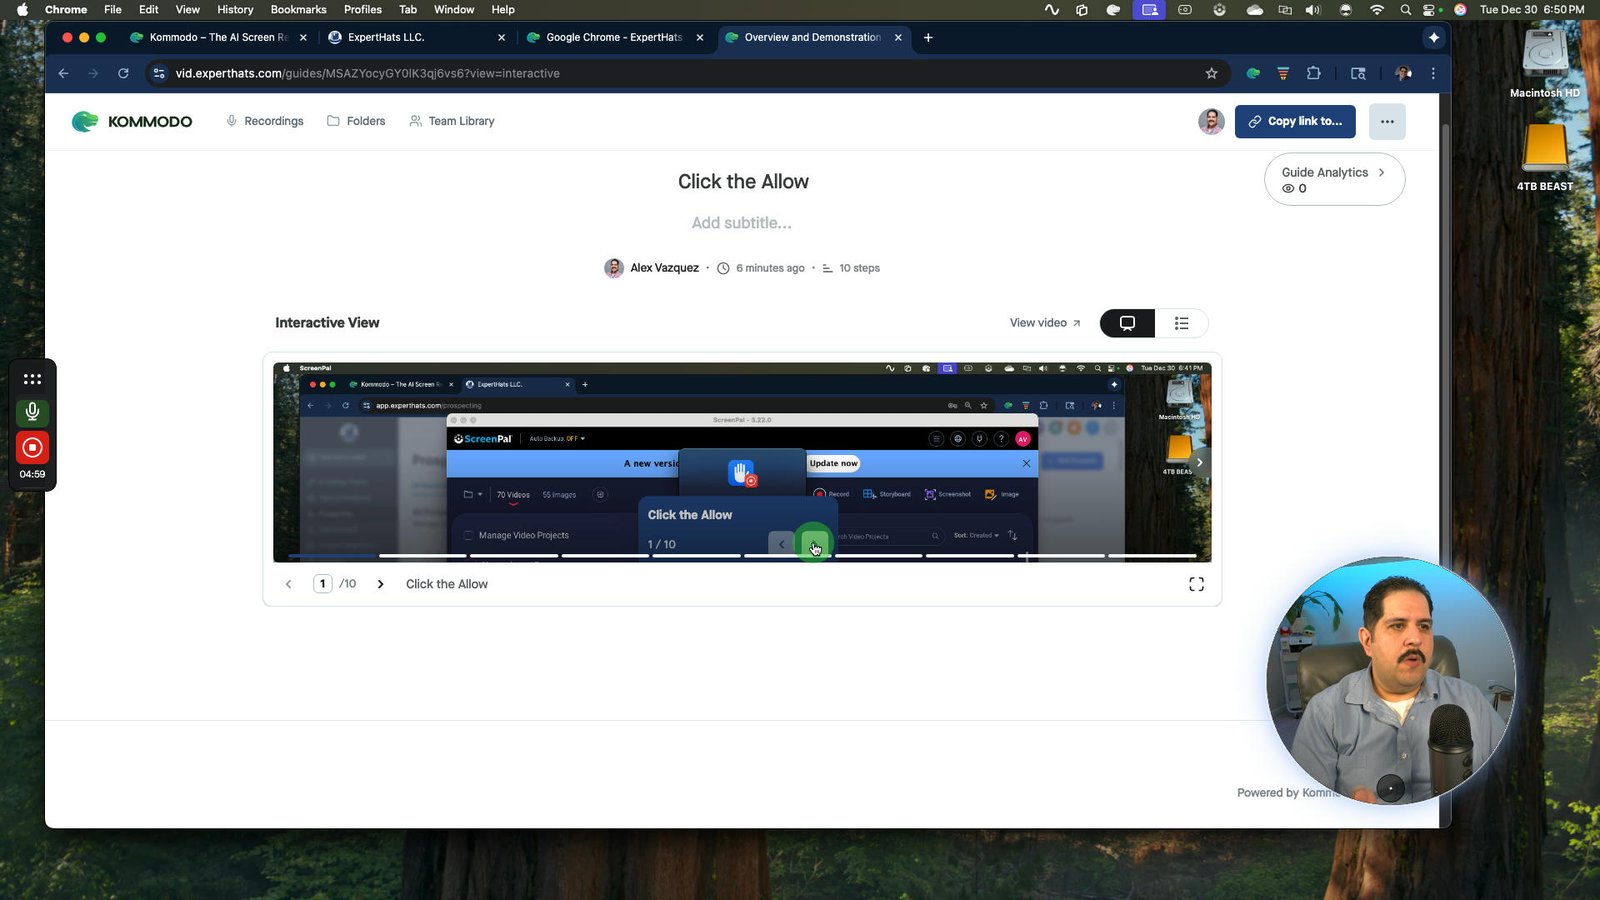Mute microphone in recorder widget

tap(32, 411)
